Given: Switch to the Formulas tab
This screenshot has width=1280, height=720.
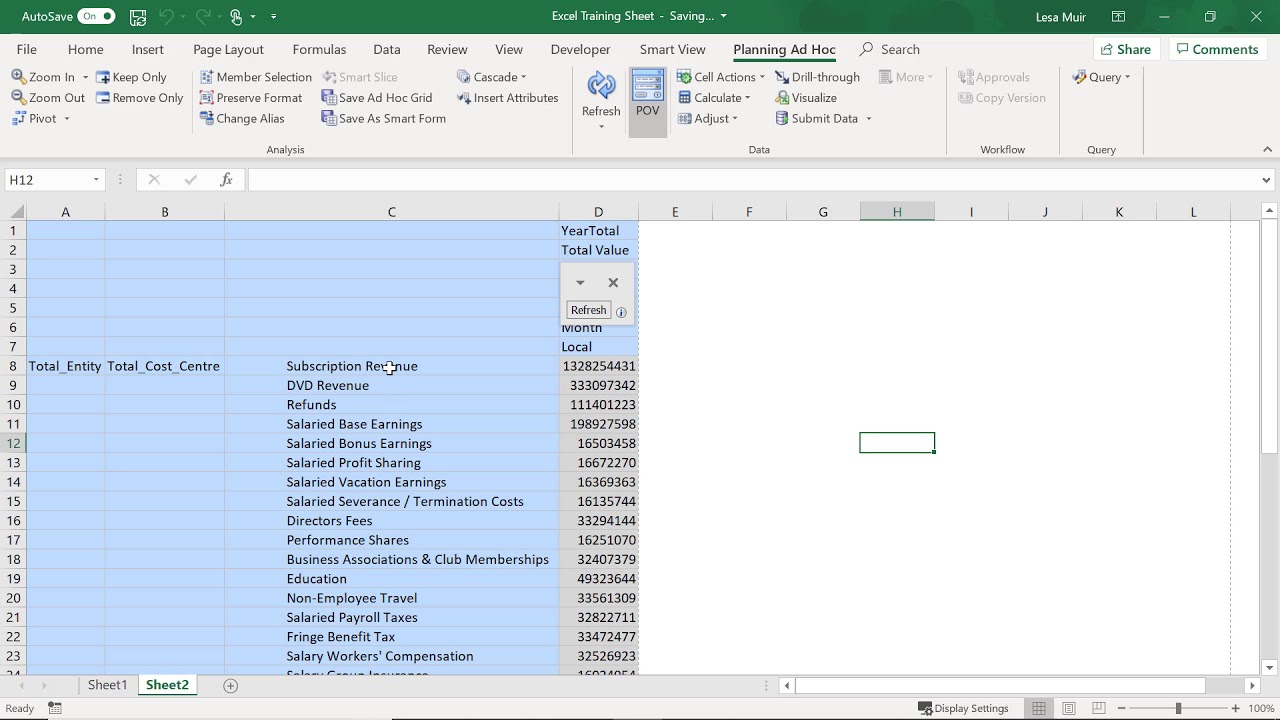Looking at the screenshot, I should (319, 49).
